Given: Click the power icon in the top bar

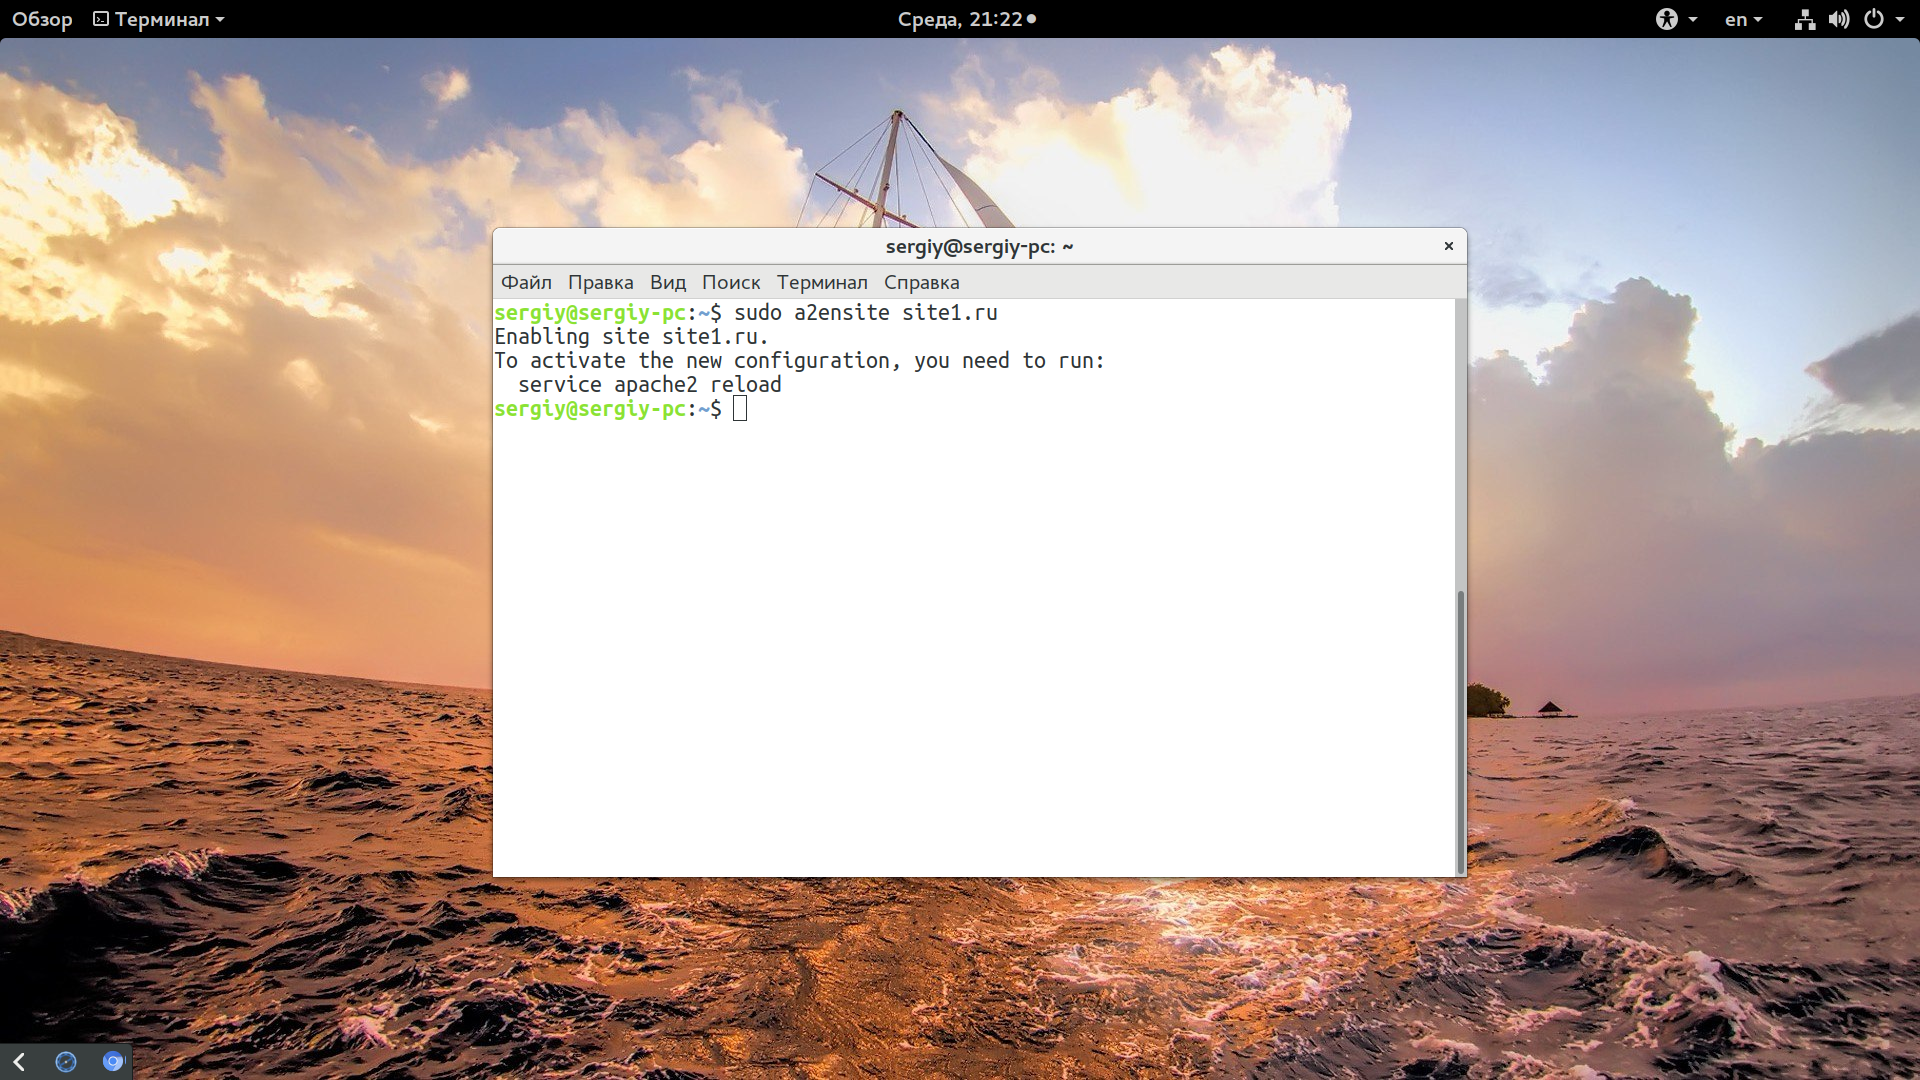Looking at the screenshot, I should (x=1874, y=19).
